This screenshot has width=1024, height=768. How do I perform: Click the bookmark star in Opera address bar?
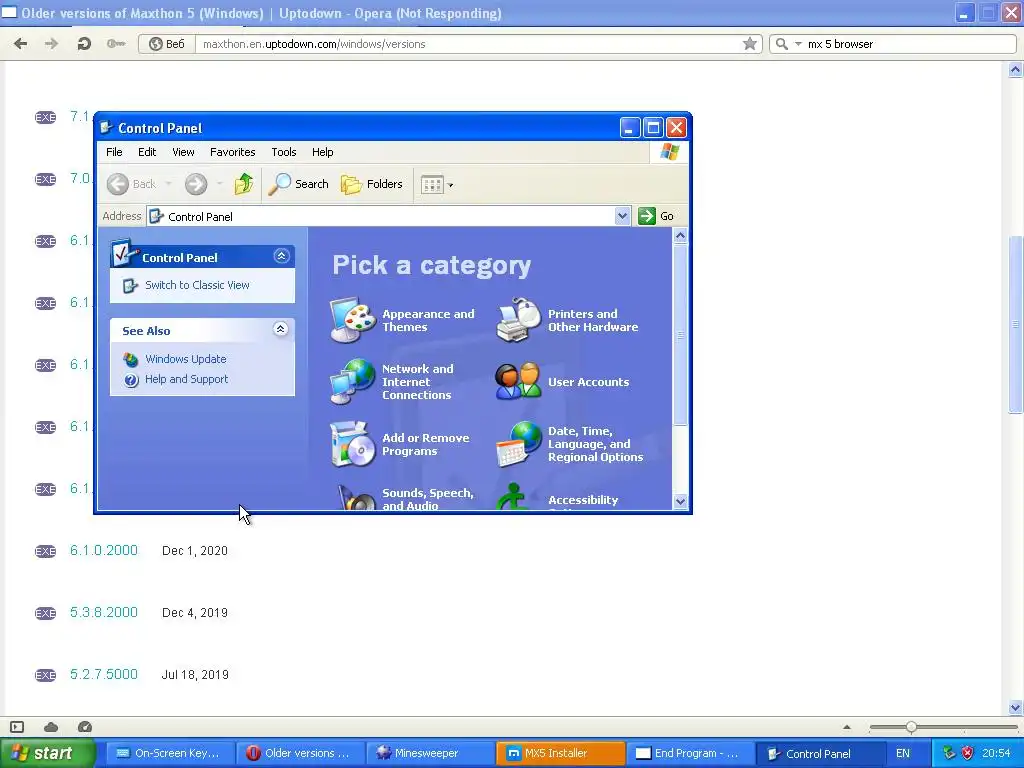click(750, 44)
